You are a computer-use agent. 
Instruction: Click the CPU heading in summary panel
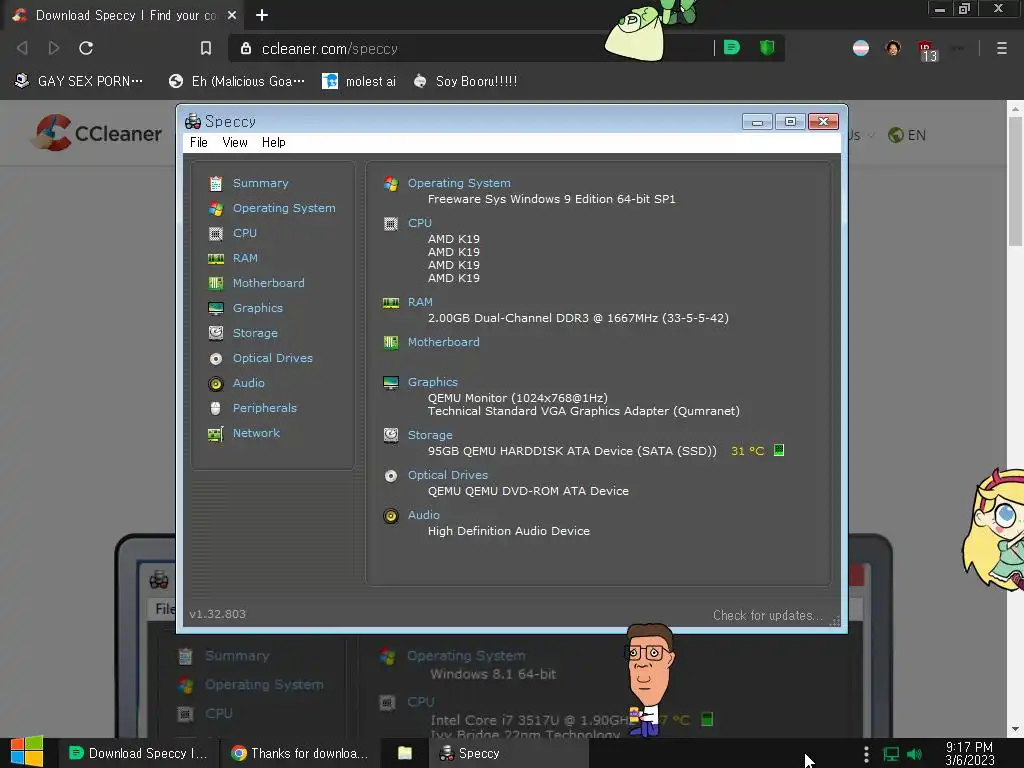click(419, 223)
